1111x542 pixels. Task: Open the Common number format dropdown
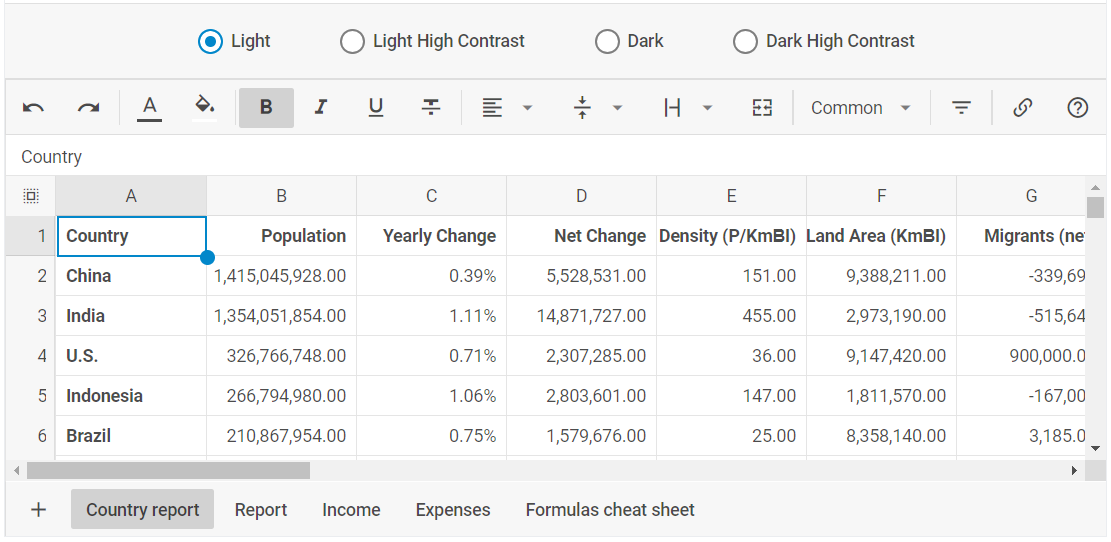coord(861,108)
